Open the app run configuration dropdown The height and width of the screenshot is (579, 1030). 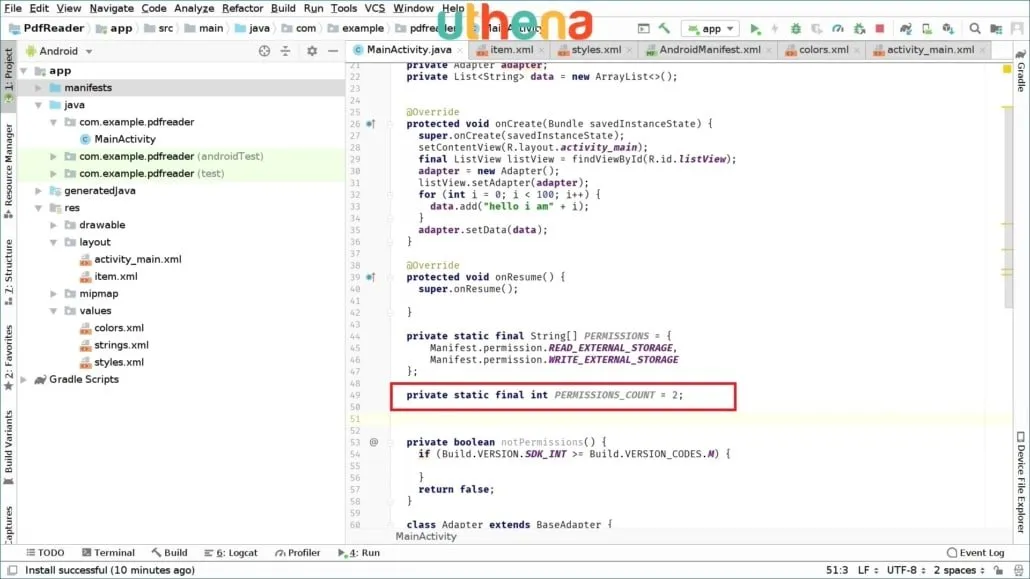click(x=711, y=29)
